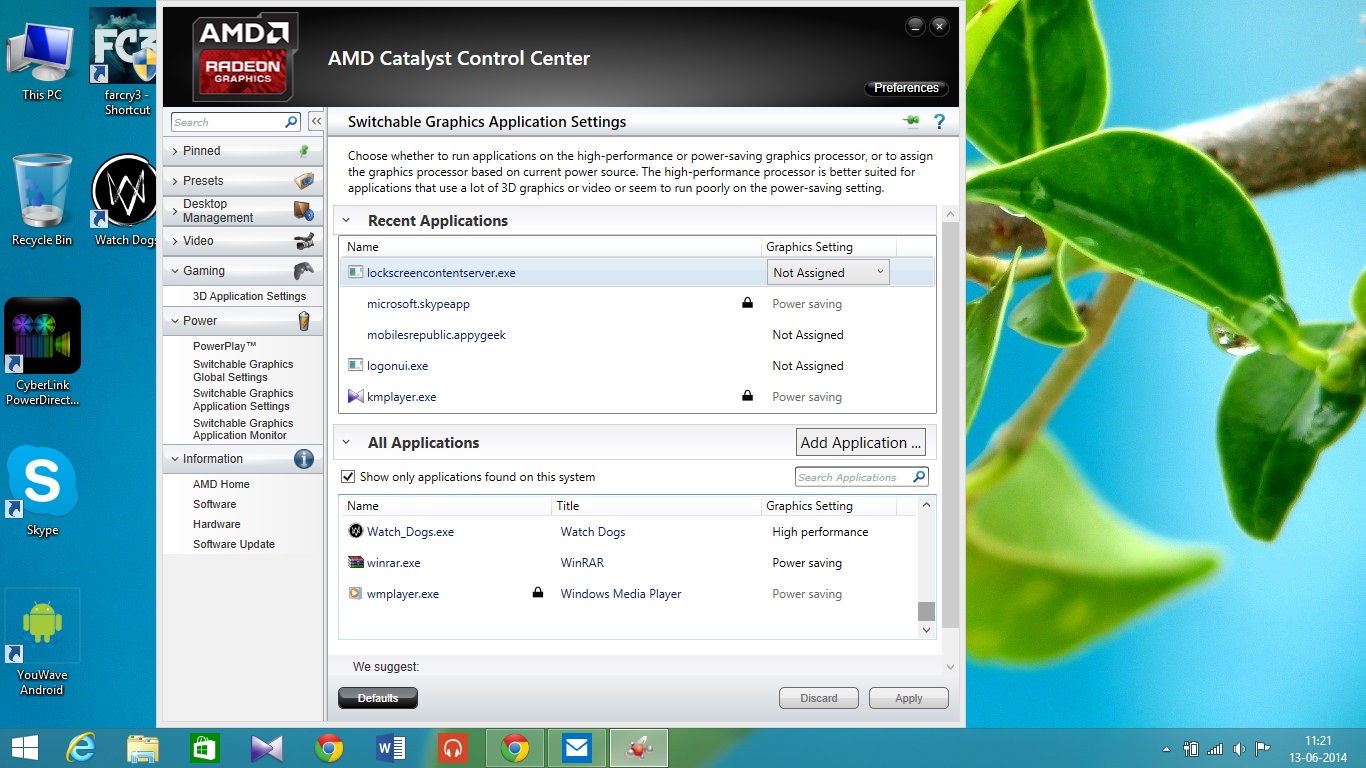Open Skype desktop shortcut

[x=42, y=491]
